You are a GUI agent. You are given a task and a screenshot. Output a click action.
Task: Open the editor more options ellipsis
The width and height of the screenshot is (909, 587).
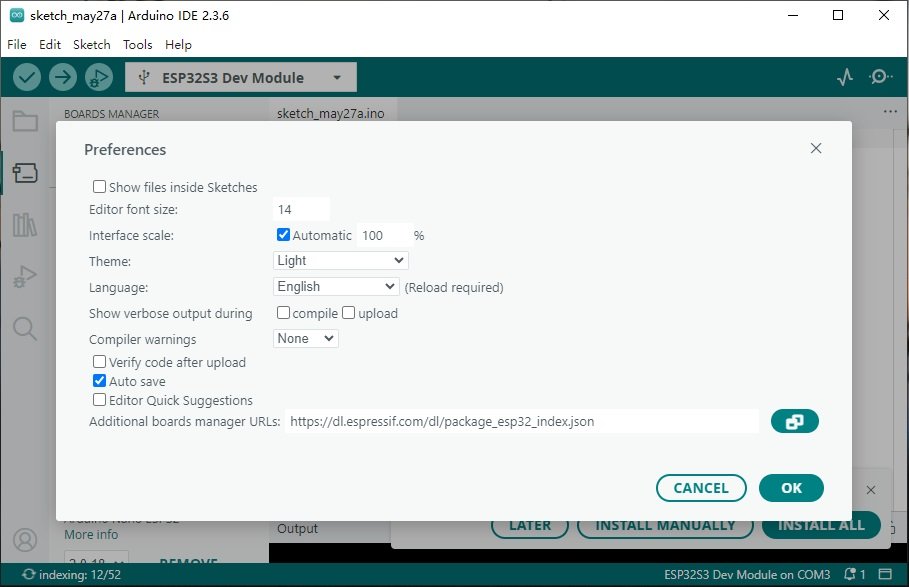pyautogui.click(x=890, y=111)
